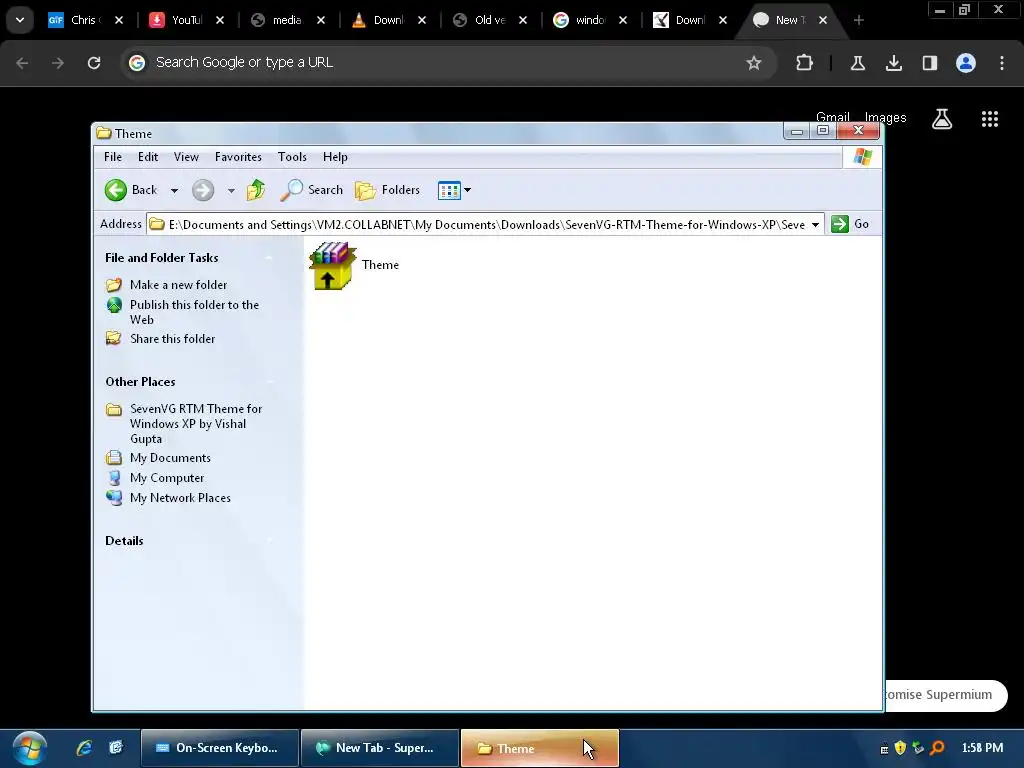
Task: Collapse the Other Places section
Action: [x=269, y=381]
